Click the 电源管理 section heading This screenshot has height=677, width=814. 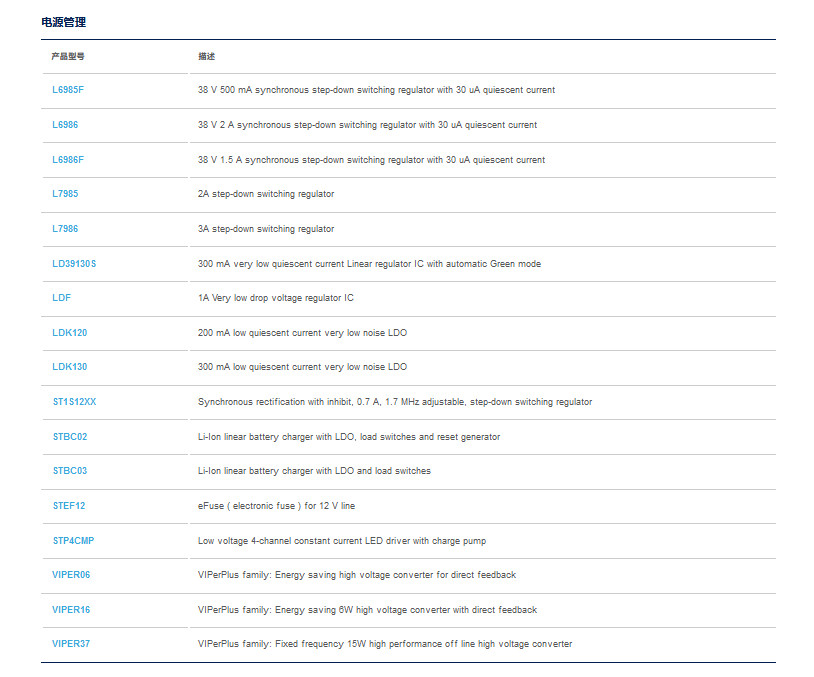[63, 22]
